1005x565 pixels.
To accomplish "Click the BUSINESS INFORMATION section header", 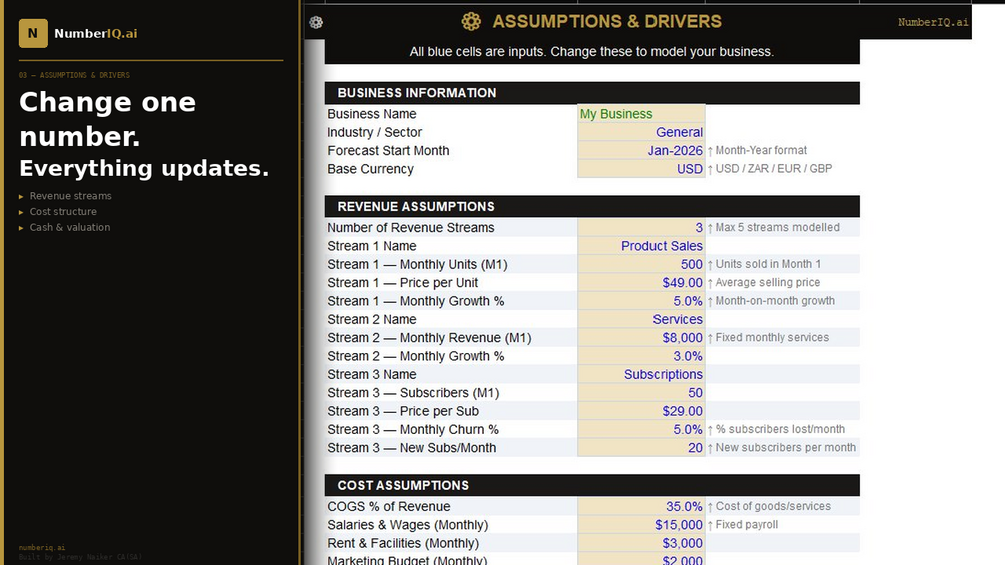I will [592, 93].
